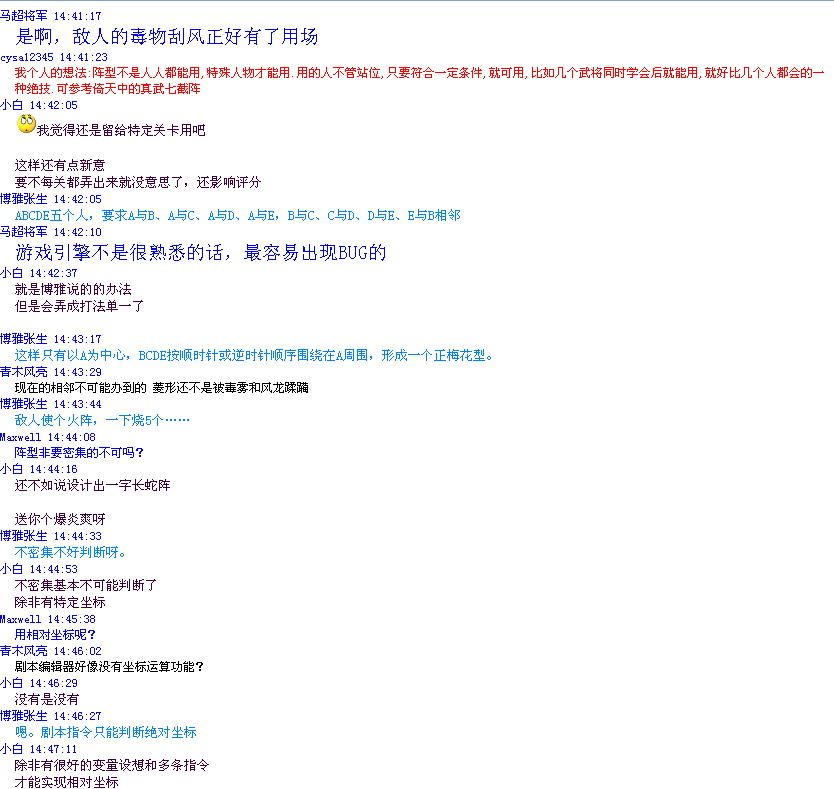Select sender line '小白 14:42:05'
834x789 pixels.
39,105
